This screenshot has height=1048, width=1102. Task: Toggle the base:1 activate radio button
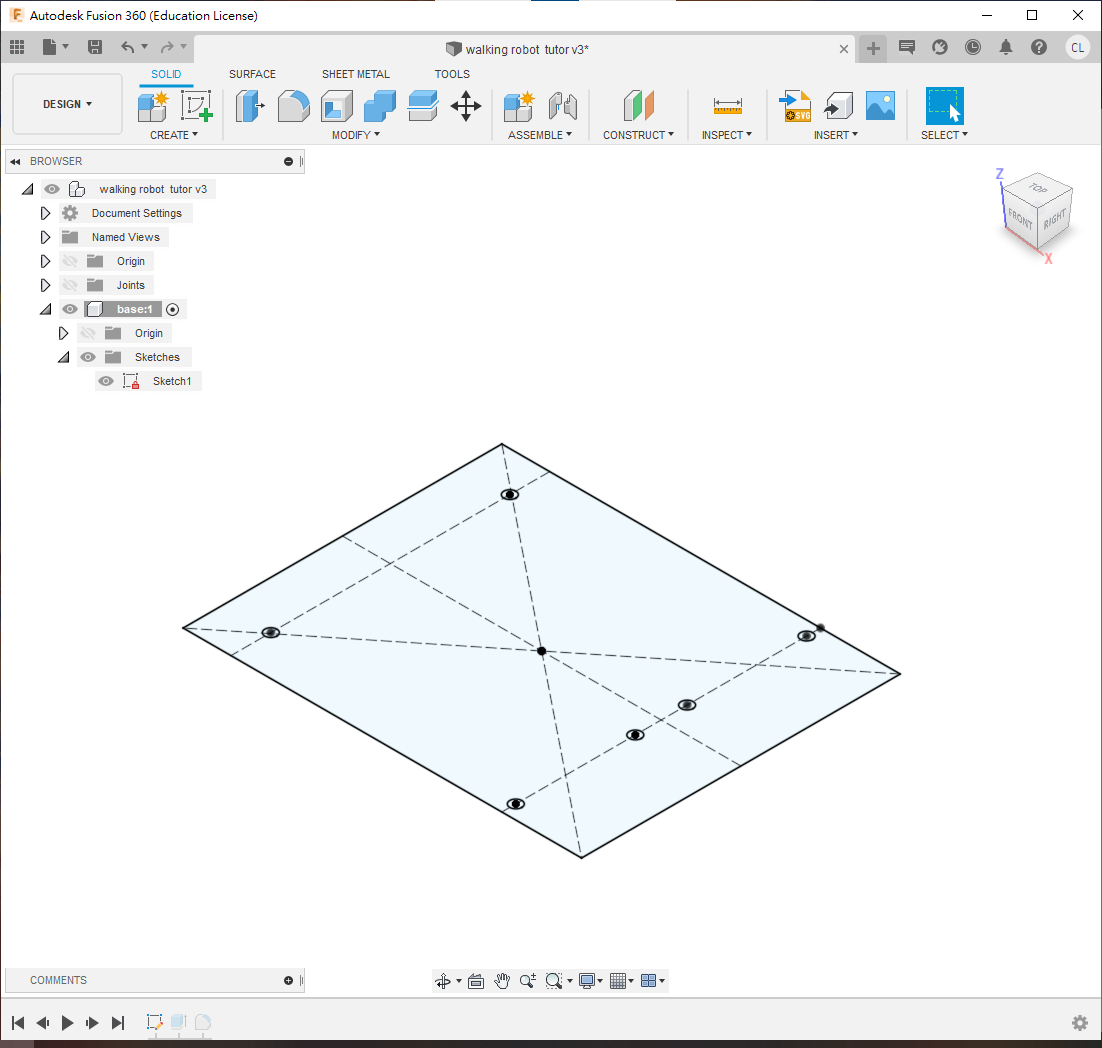tap(173, 309)
